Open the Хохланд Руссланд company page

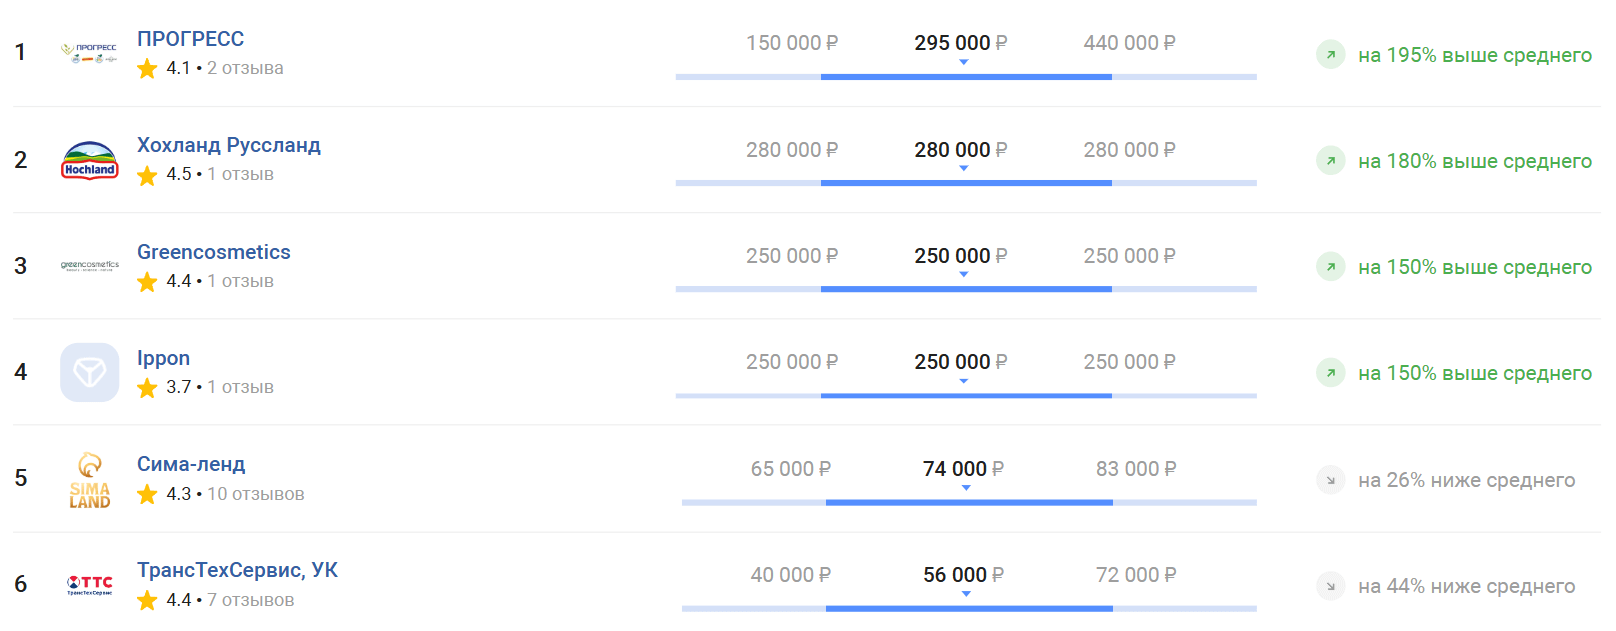click(x=229, y=145)
